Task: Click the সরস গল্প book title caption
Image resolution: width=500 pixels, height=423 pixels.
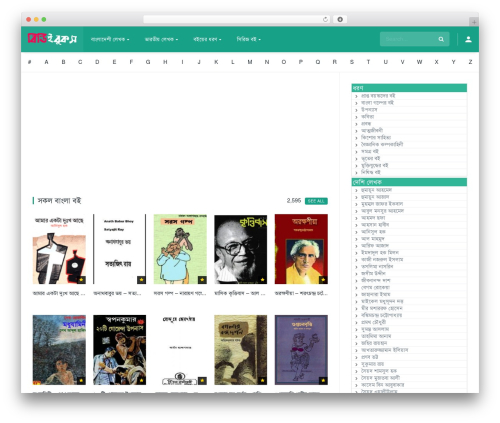Action: click(180, 293)
